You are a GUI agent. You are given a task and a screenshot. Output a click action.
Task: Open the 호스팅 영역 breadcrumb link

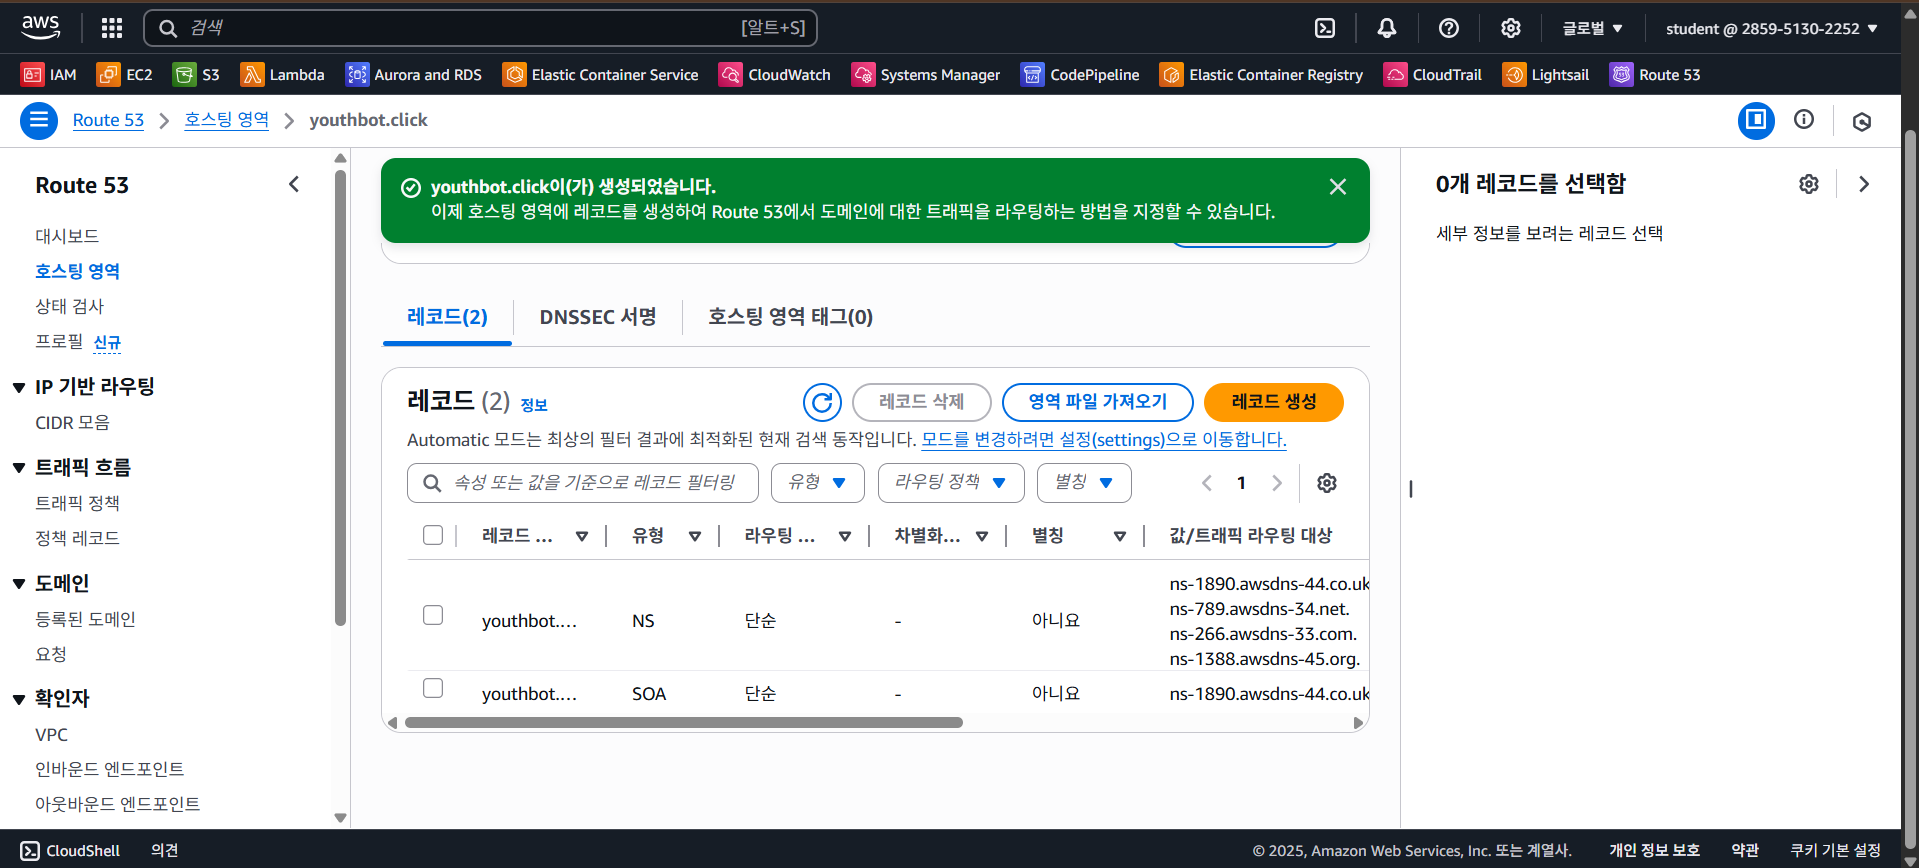[227, 120]
